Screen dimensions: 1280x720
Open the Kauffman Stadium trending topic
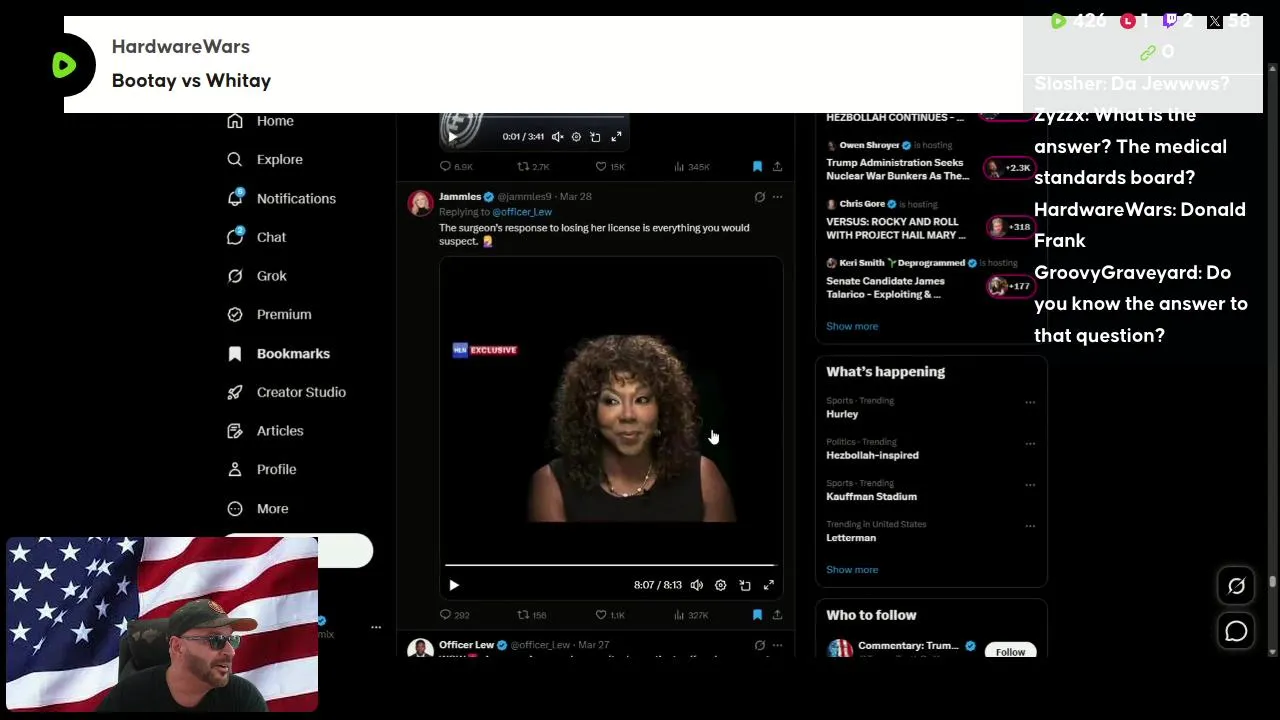[x=931, y=490]
